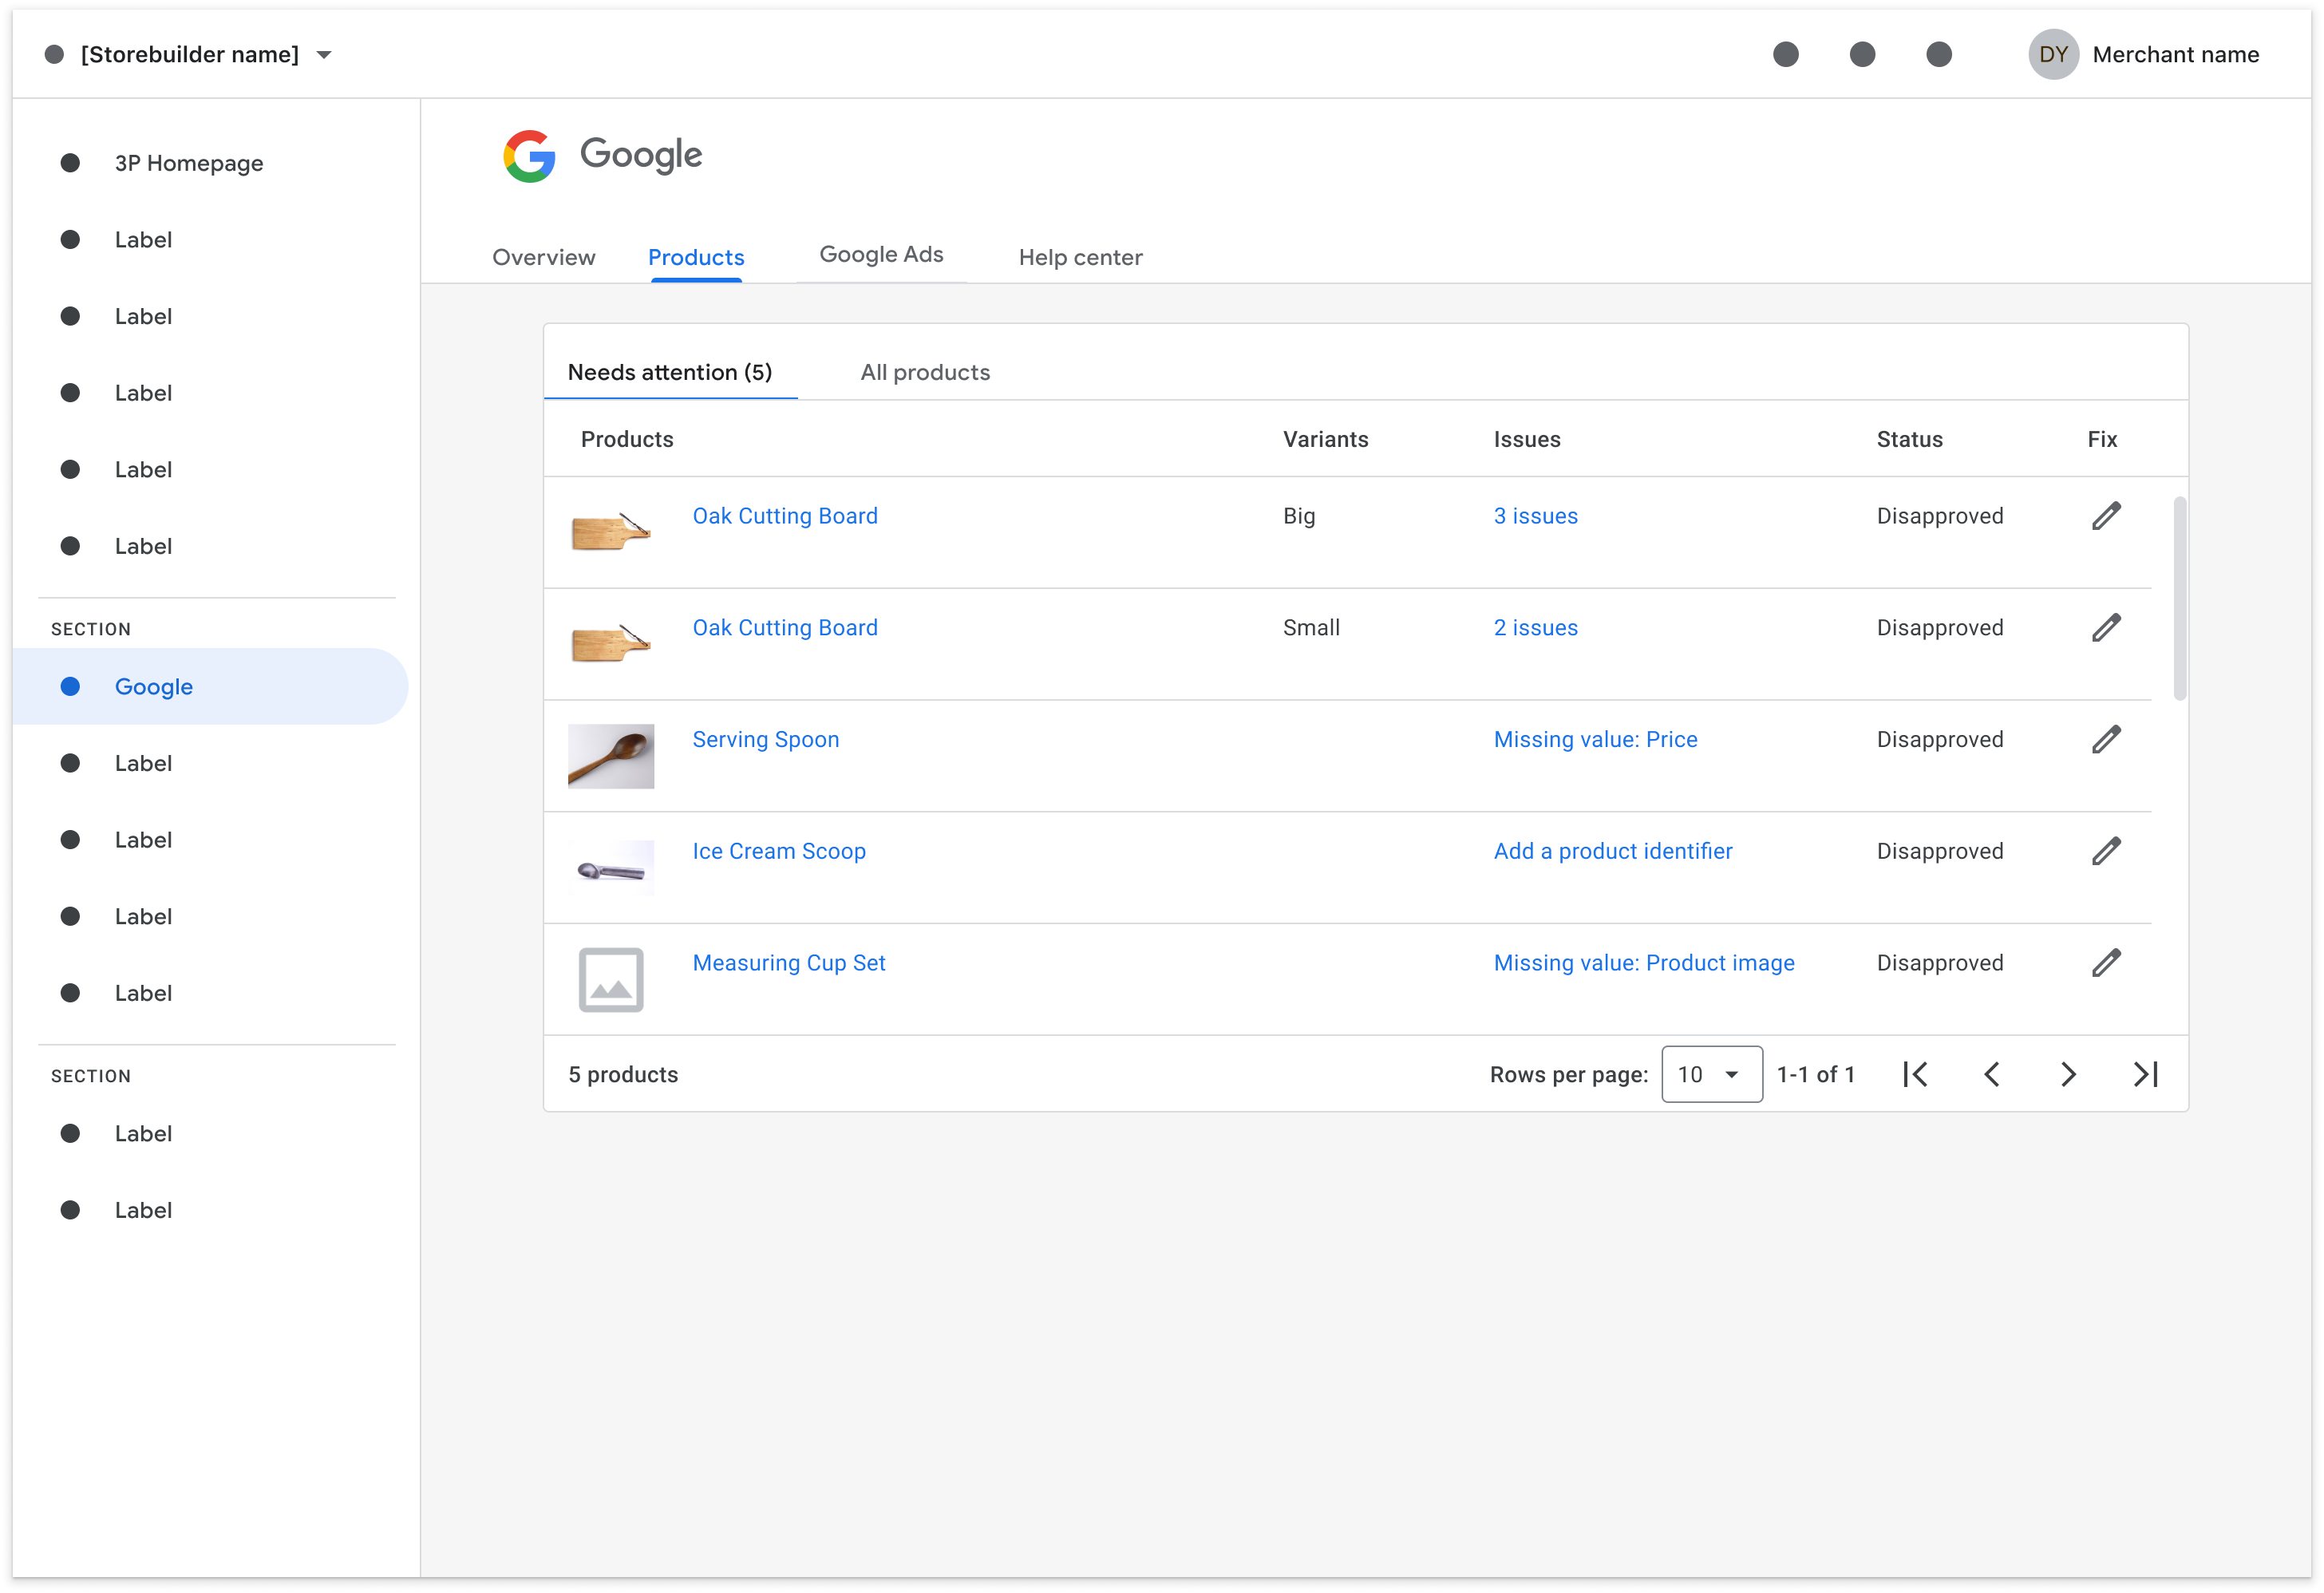Go to the first page of results
2324x1593 pixels.
1915,1075
